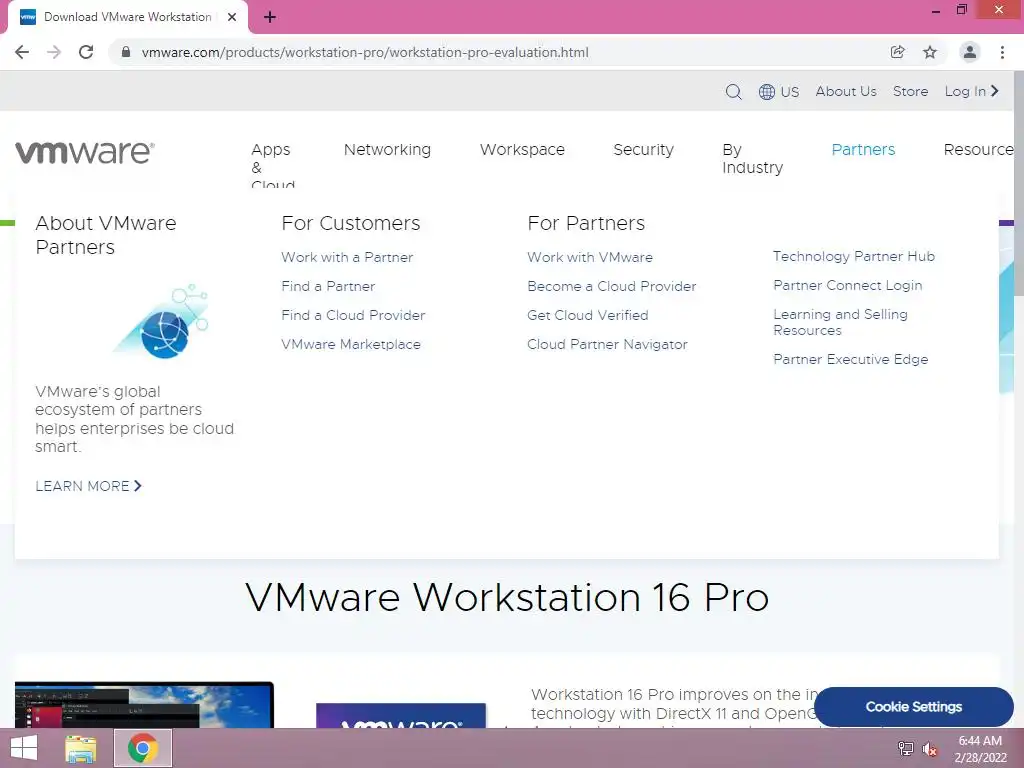Screen dimensions: 1024x768
Task: Open the network status tray icon
Action: pyautogui.click(x=906, y=748)
